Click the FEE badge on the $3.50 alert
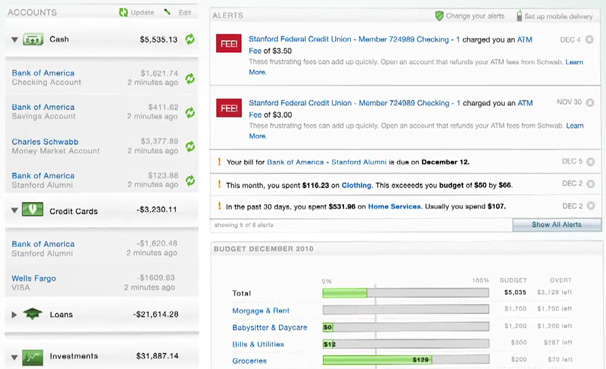 click(x=229, y=44)
